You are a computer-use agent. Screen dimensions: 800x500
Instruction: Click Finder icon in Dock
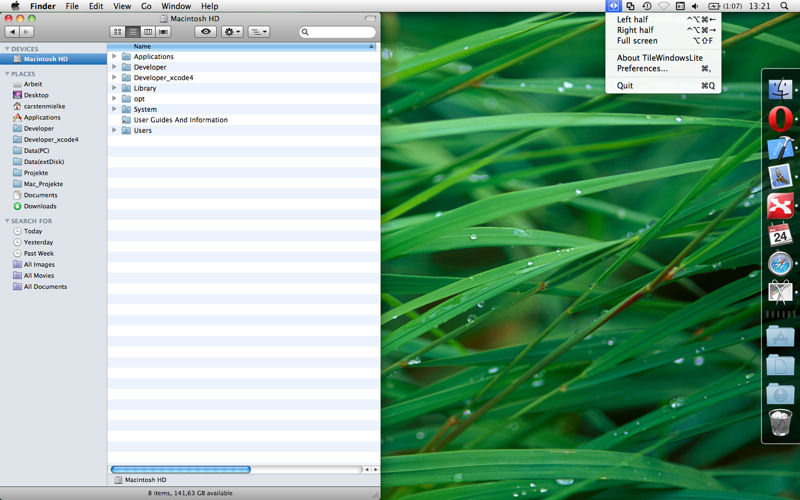[x=780, y=89]
